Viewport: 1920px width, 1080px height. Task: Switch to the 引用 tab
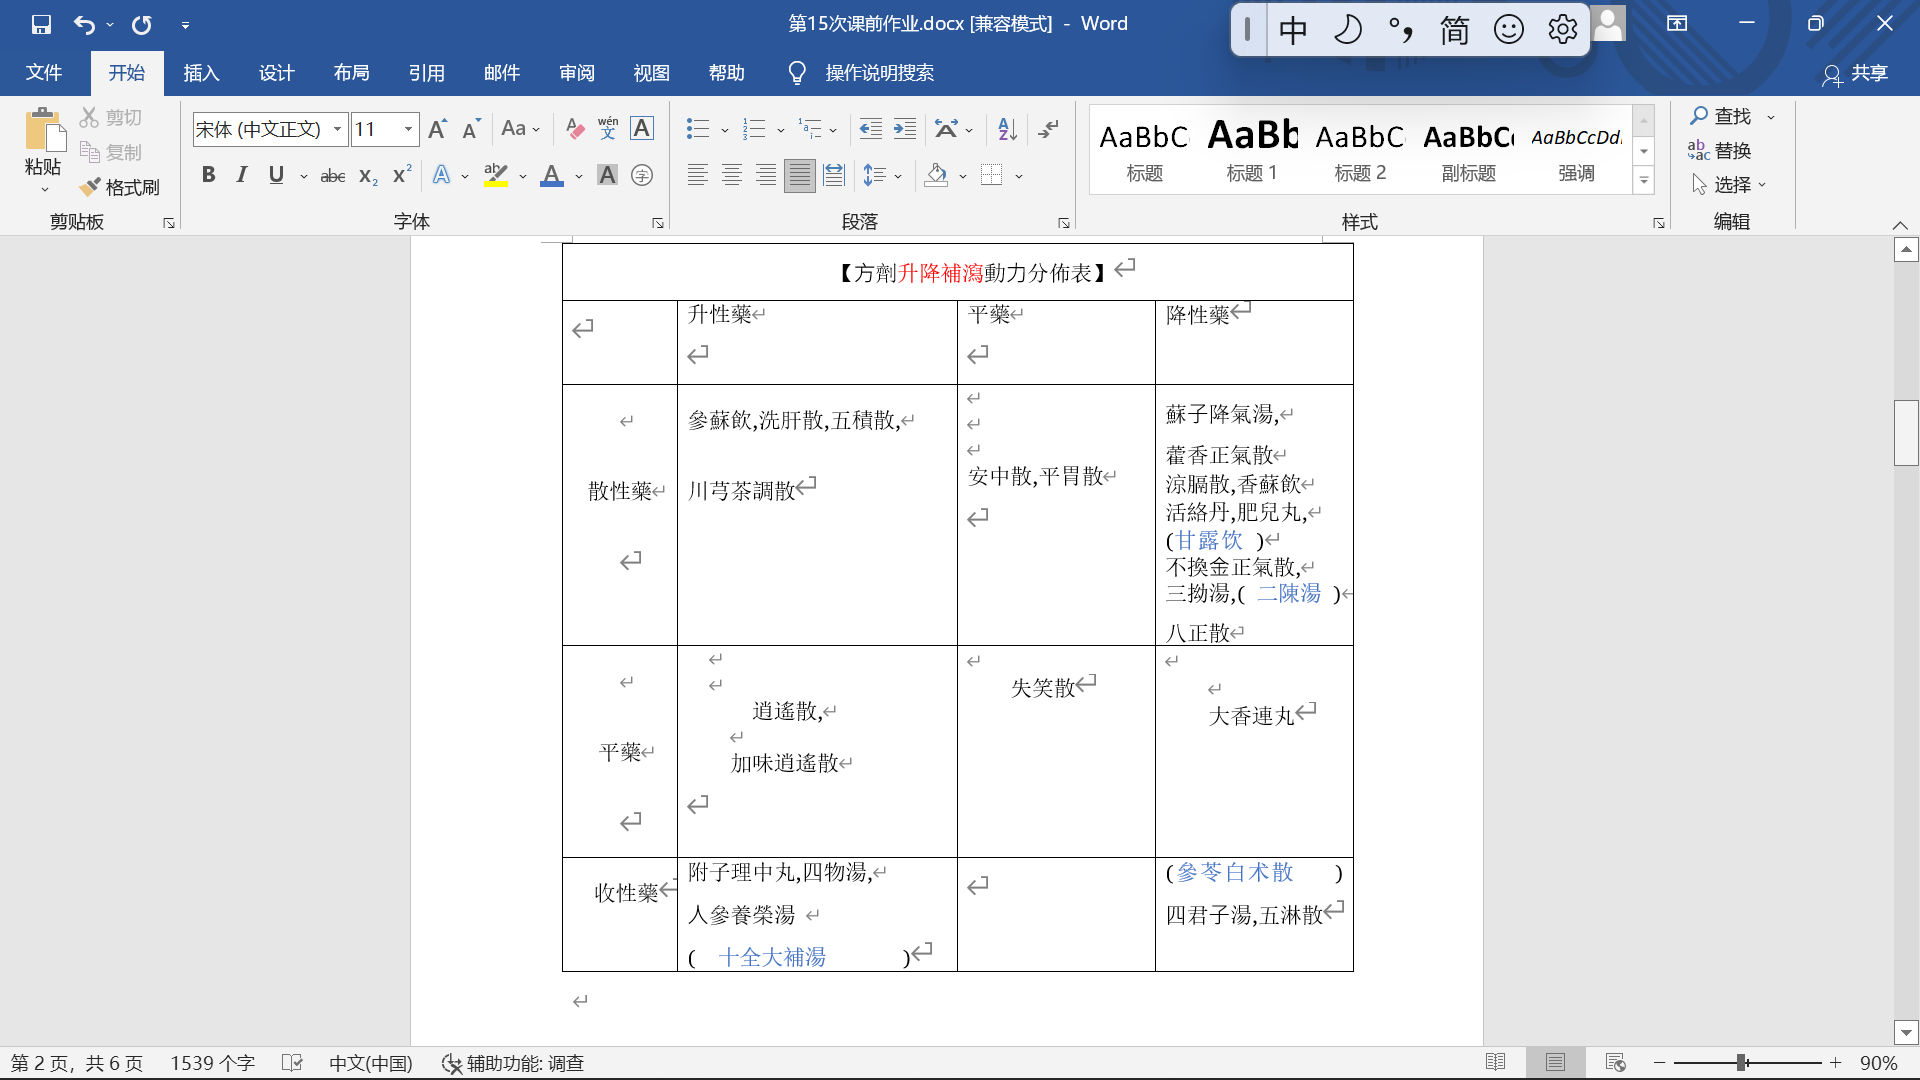pyautogui.click(x=426, y=73)
